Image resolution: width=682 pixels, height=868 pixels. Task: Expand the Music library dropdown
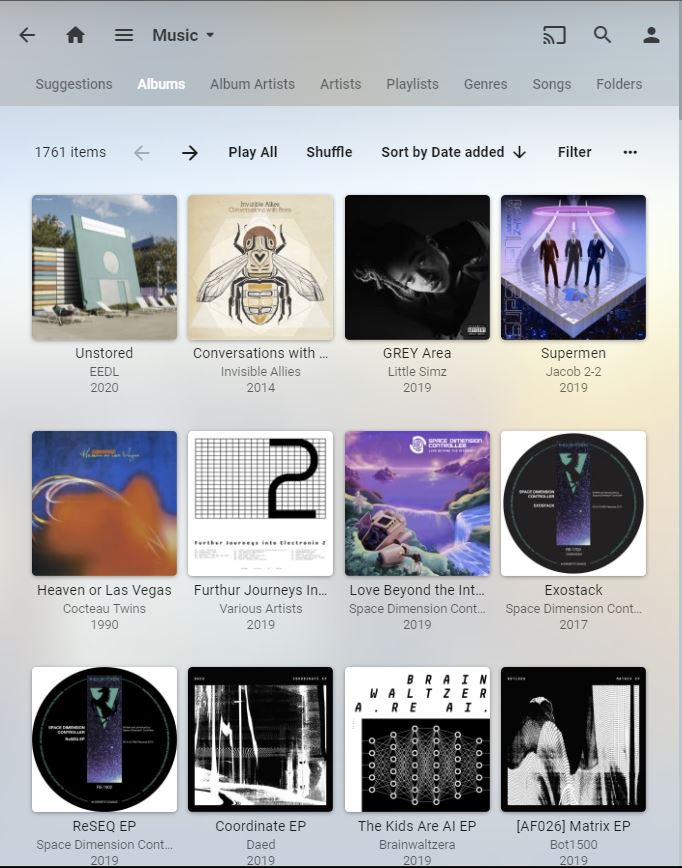point(183,35)
